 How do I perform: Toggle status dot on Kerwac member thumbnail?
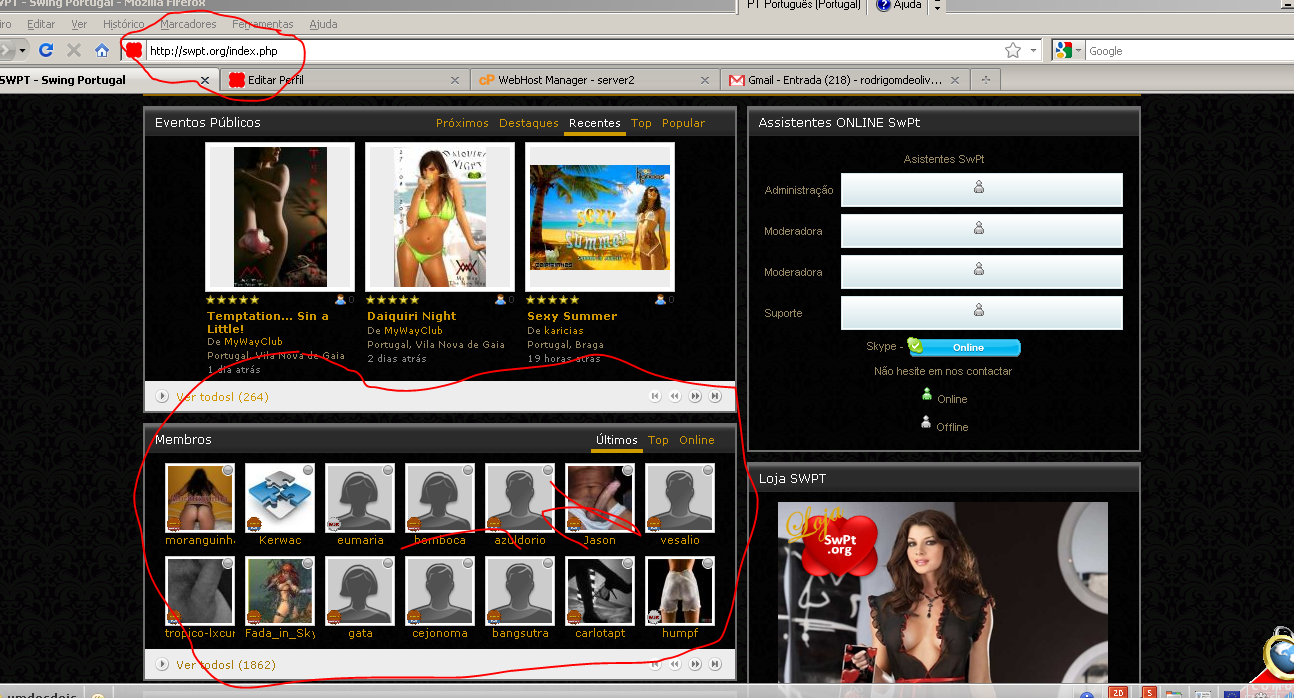click(x=307, y=470)
